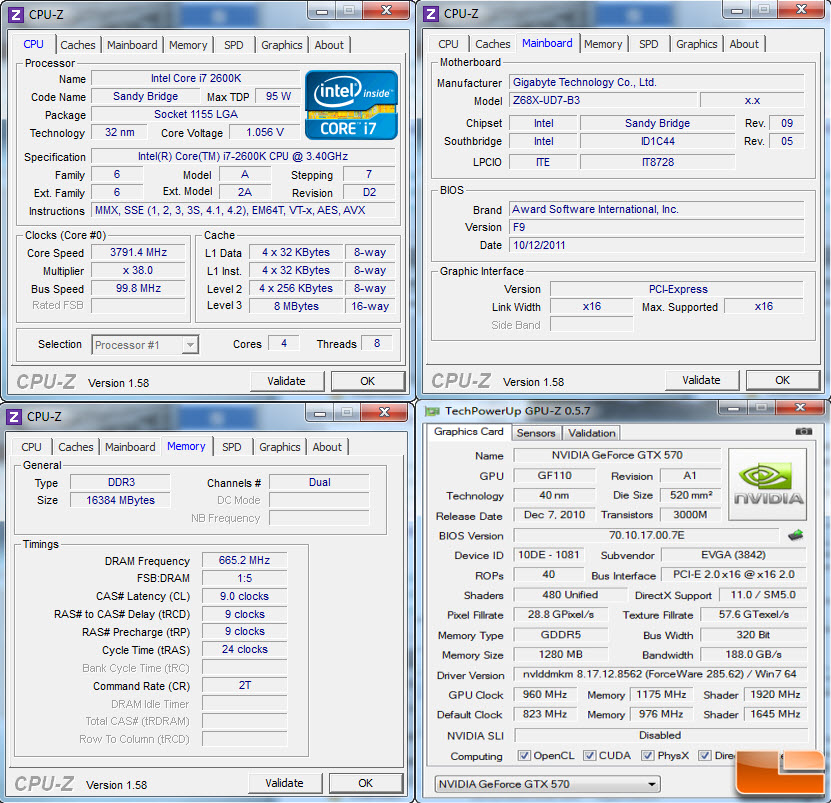Click the Specification field "Intel(R) Core(TM) i7-2600K CPU @ 3.40GHz"
The image size is (831, 803).
pyautogui.click(x=243, y=156)
